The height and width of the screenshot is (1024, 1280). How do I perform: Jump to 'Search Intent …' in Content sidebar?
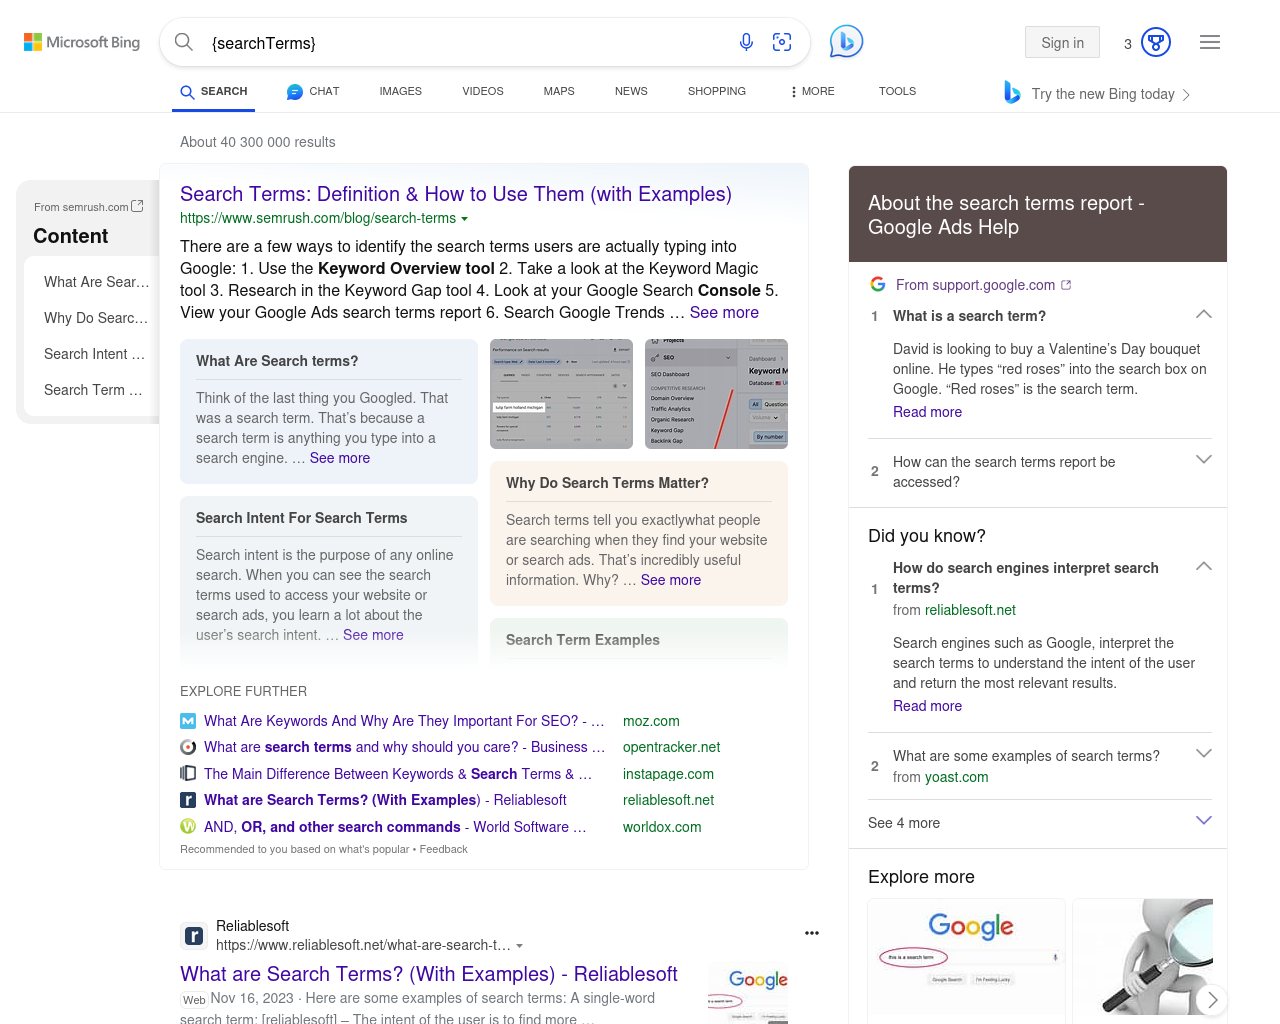(94, 354)
